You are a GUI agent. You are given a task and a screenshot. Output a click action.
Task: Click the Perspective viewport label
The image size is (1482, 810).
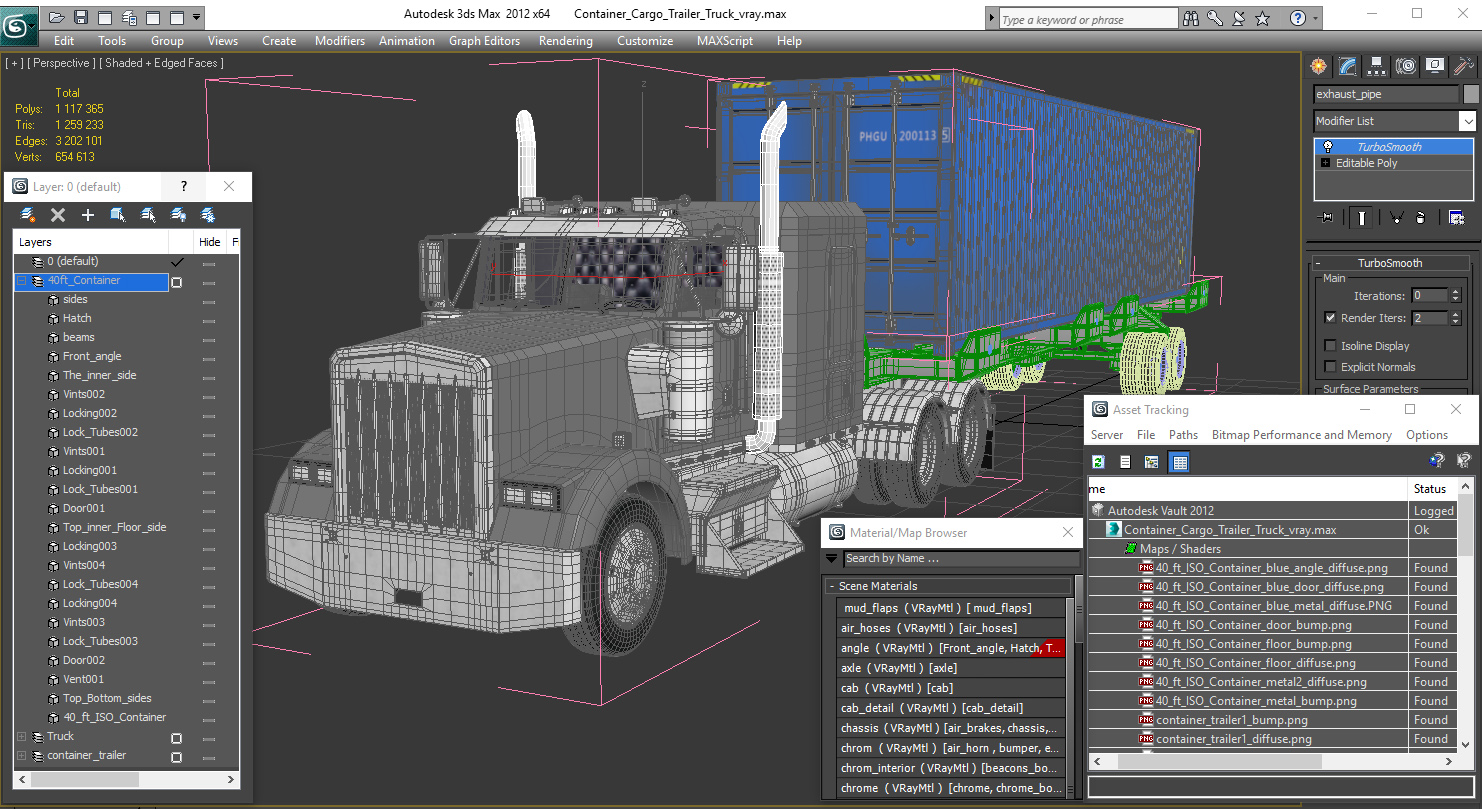point(61,63)
